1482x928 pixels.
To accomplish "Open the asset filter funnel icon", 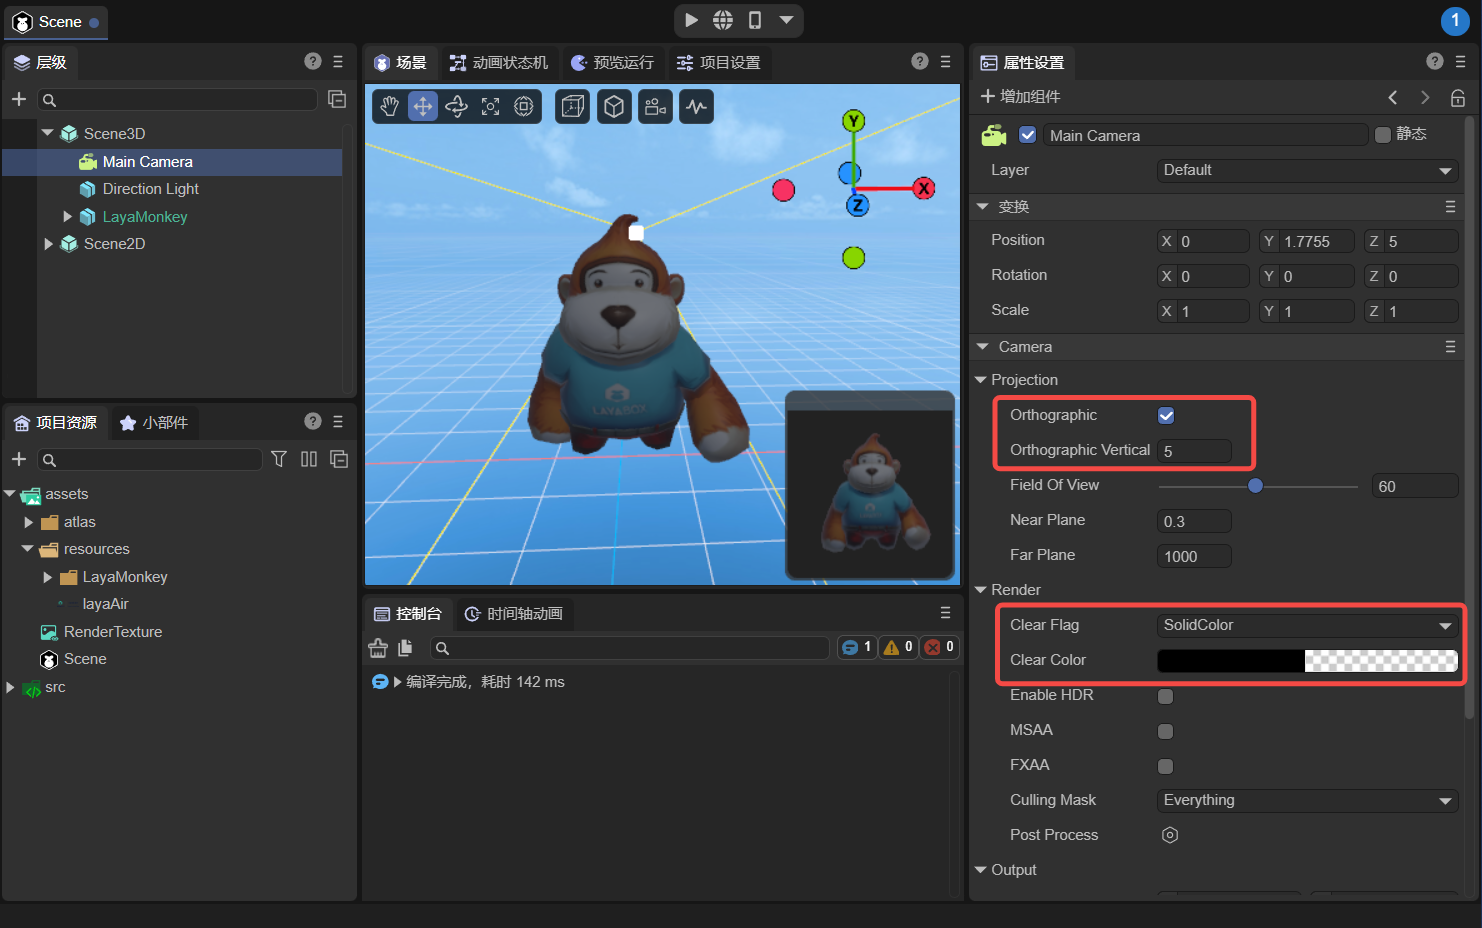I will (279, 459).
